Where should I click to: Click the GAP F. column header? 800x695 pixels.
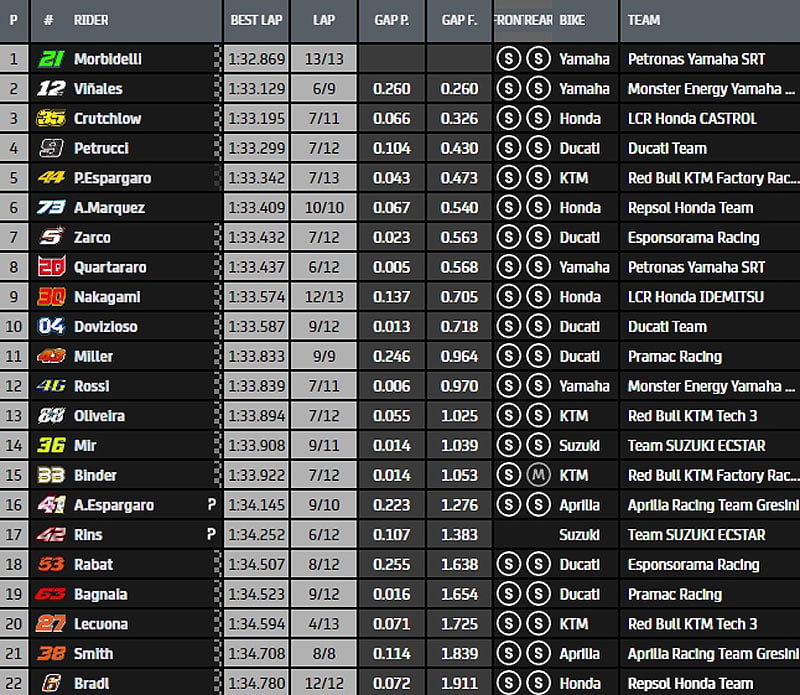click(459, 20)
